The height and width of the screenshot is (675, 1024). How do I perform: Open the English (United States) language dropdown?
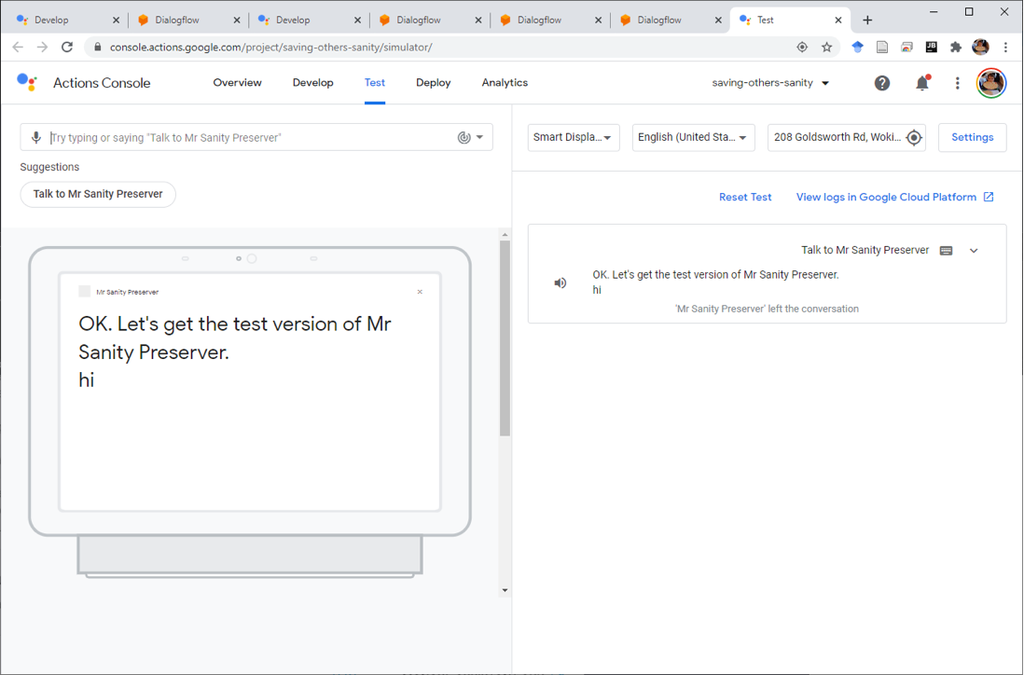tap(693, 137)
